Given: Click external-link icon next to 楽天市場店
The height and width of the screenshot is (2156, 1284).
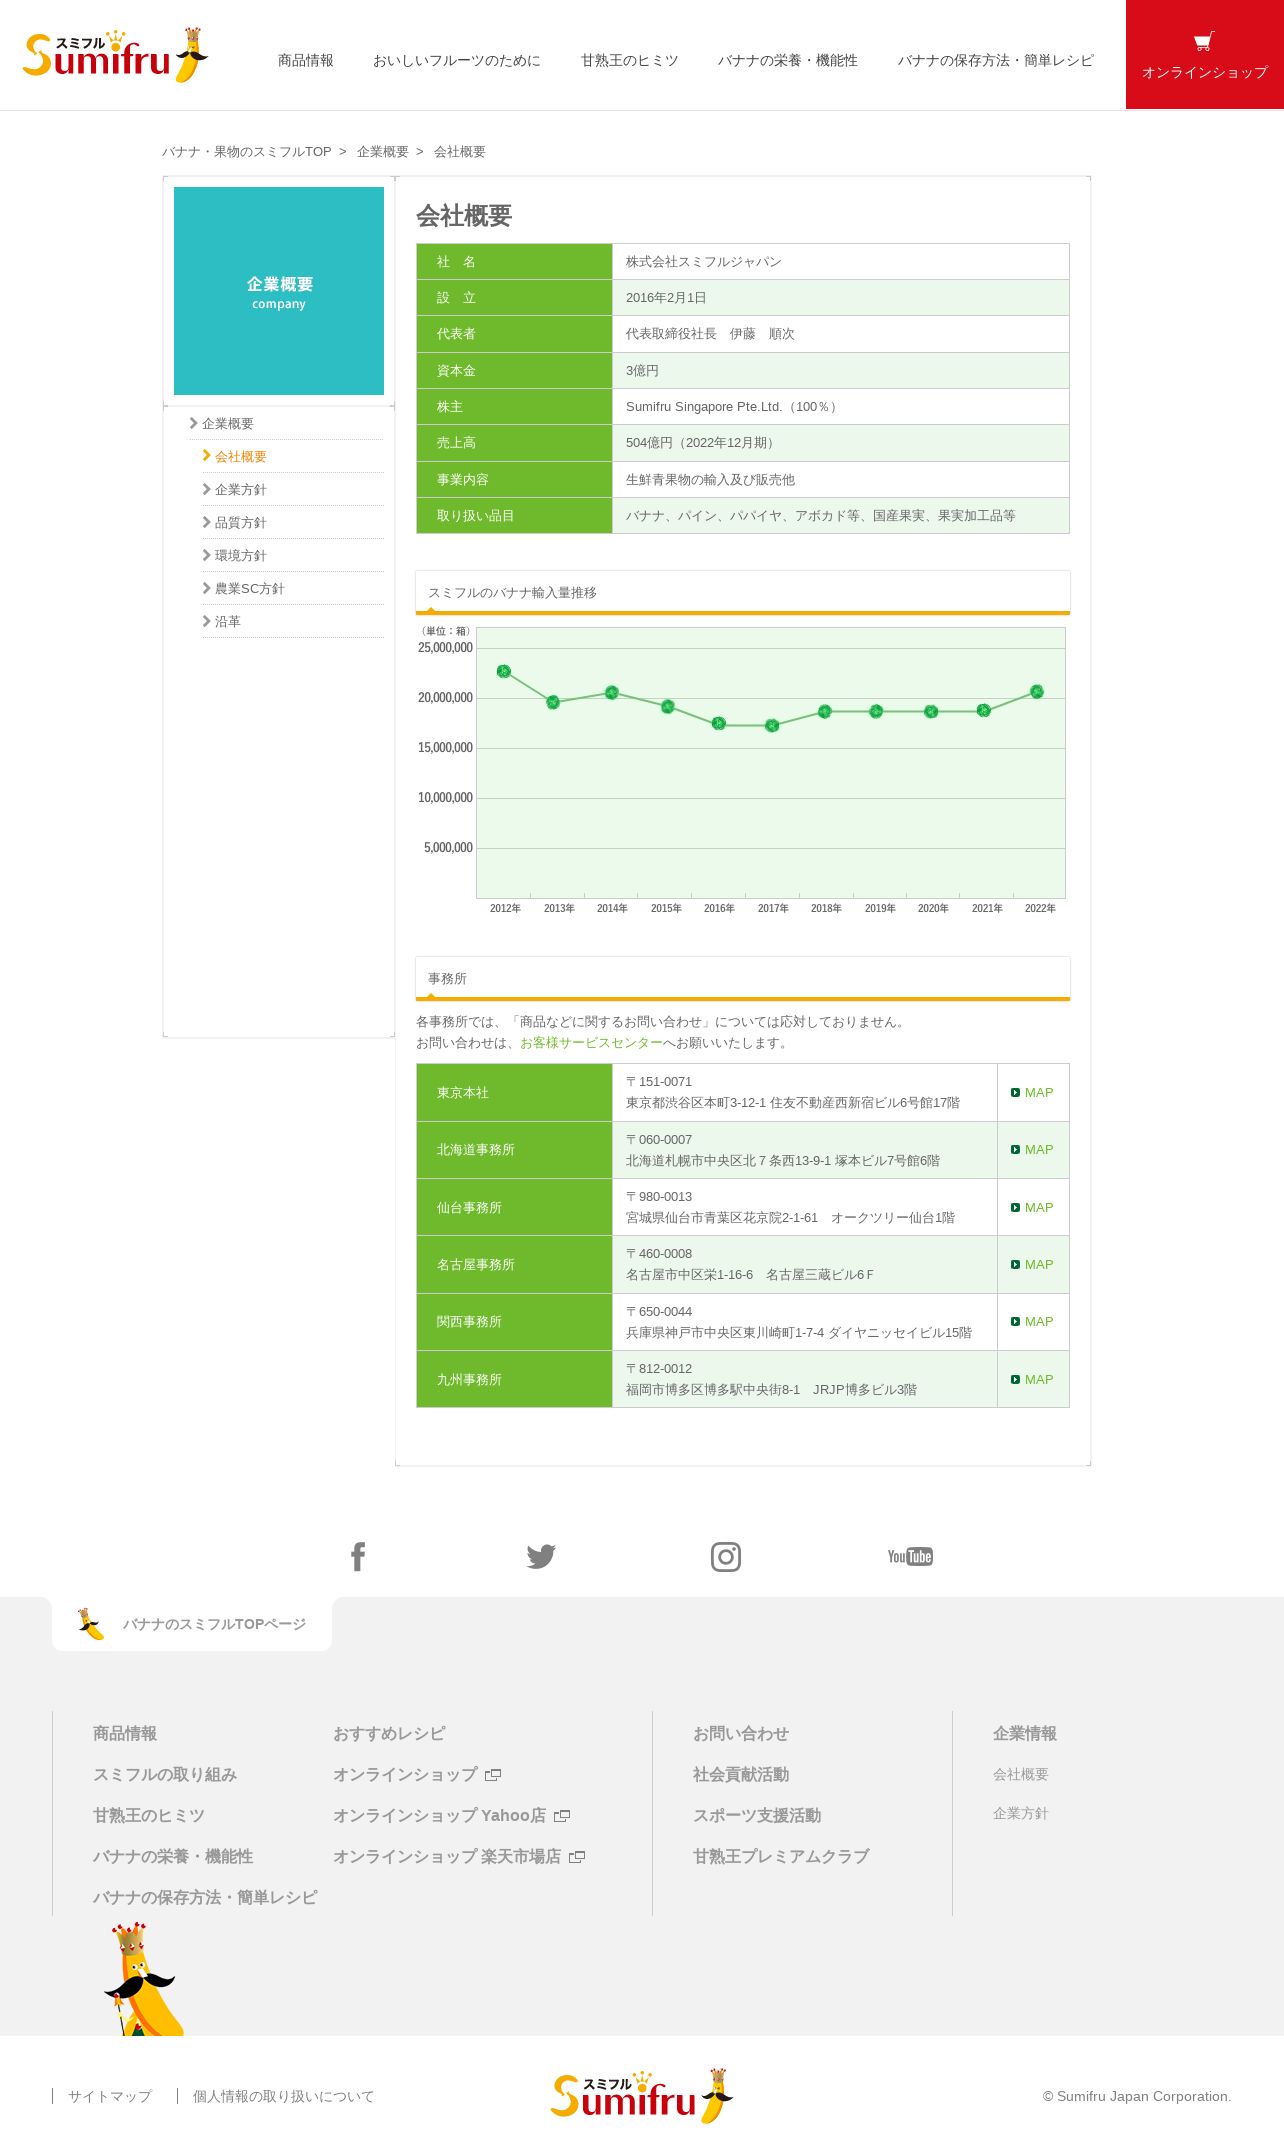Looking at the screenshot, I should point(577,1857).
